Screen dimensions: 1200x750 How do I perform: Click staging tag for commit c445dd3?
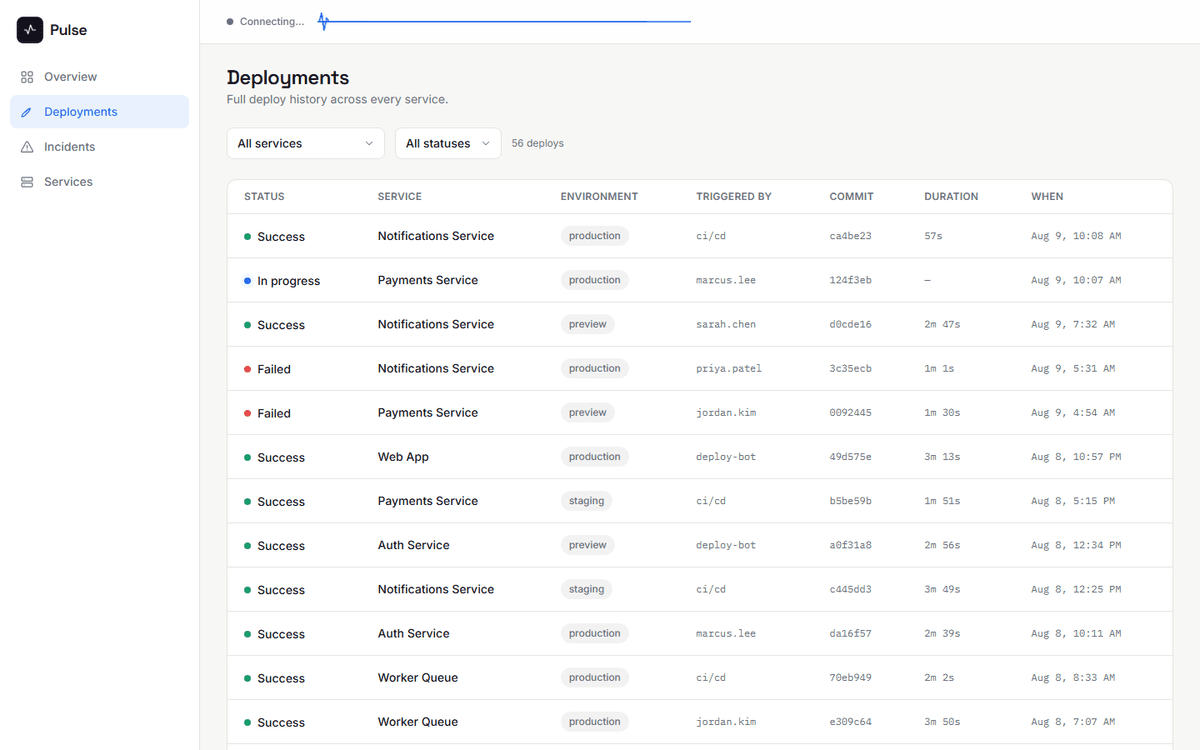587,589
